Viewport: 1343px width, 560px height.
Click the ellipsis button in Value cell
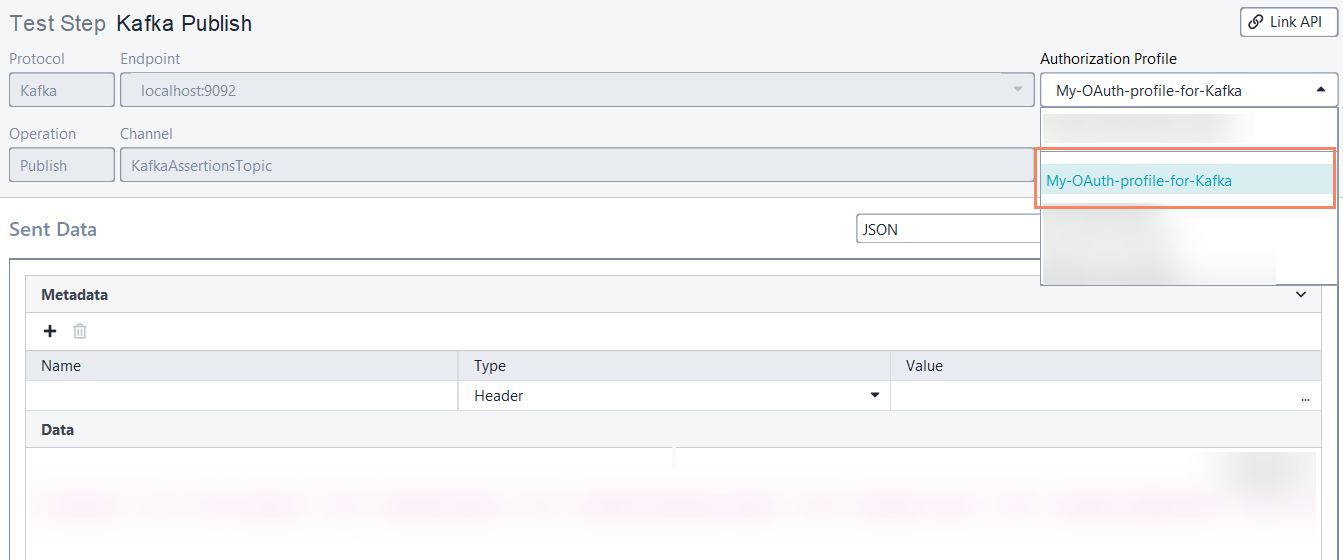(x=1305, y=397)
